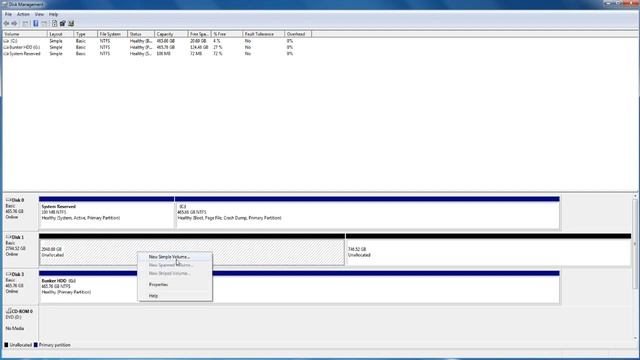Image resolution: width=640 pixels, height=360 pixels.
Task: Click the Disk Management title bar icon
Action: coord(4,4)
